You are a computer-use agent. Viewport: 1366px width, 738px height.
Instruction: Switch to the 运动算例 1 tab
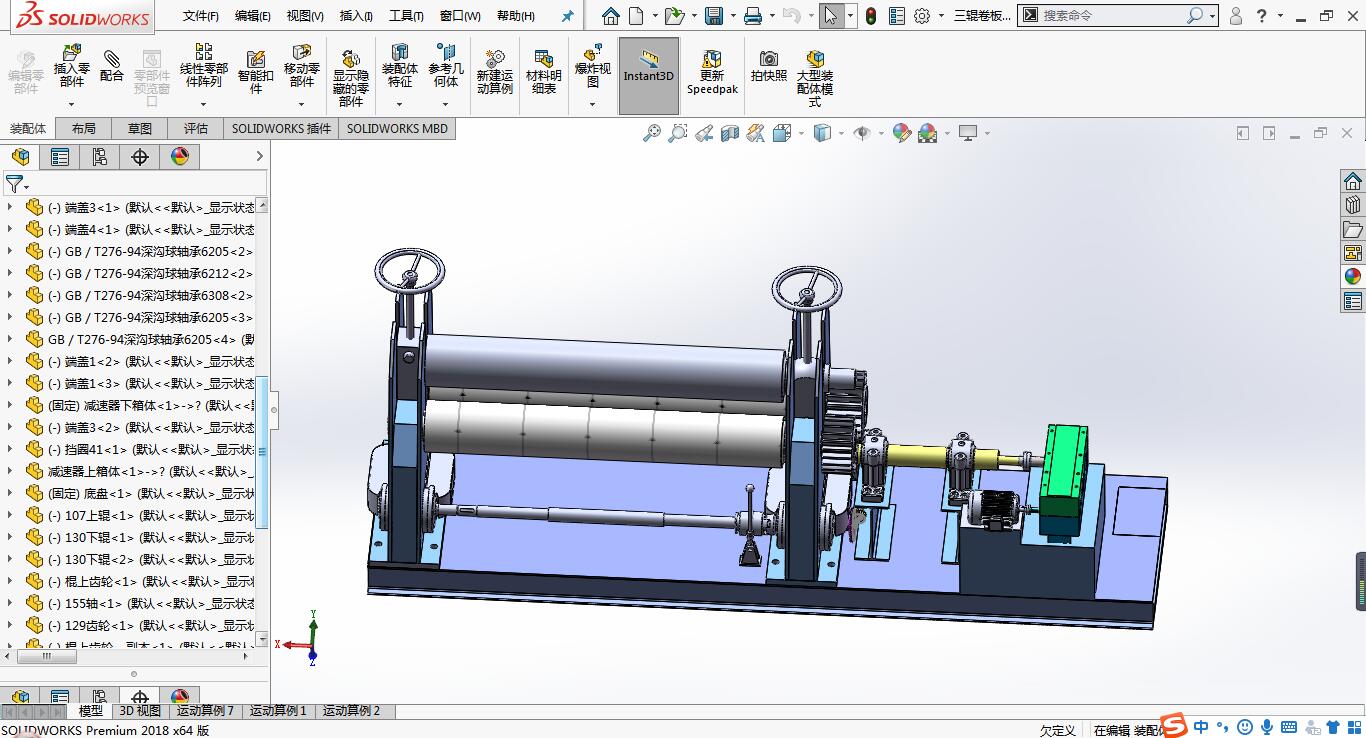(277, 711)
